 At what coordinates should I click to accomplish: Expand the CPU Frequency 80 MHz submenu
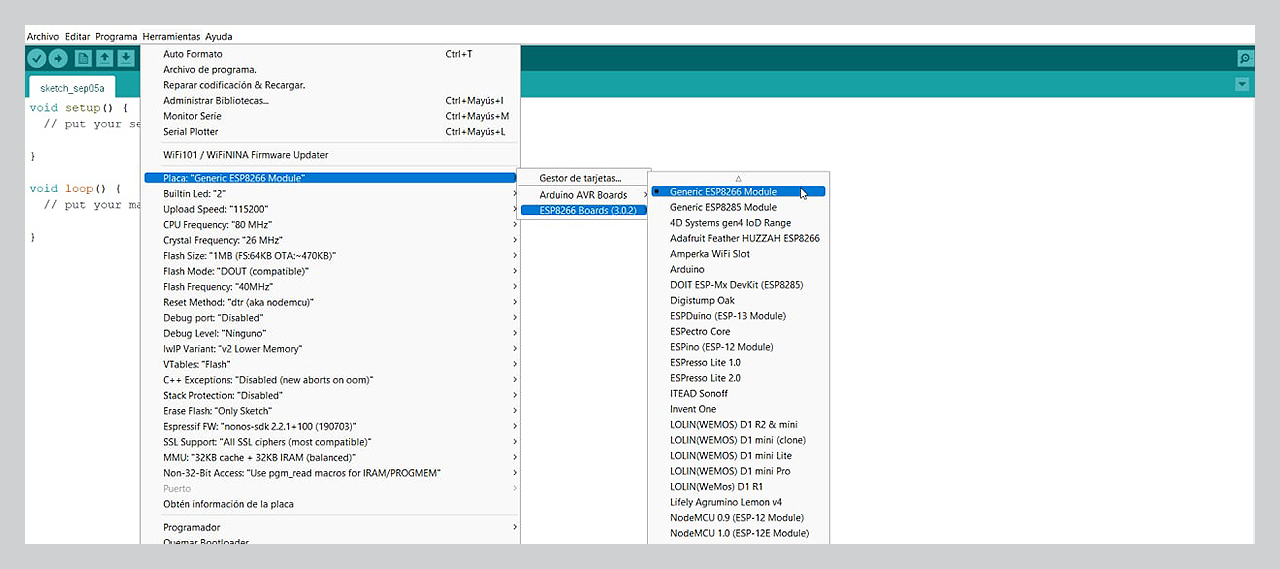[330, 225]
